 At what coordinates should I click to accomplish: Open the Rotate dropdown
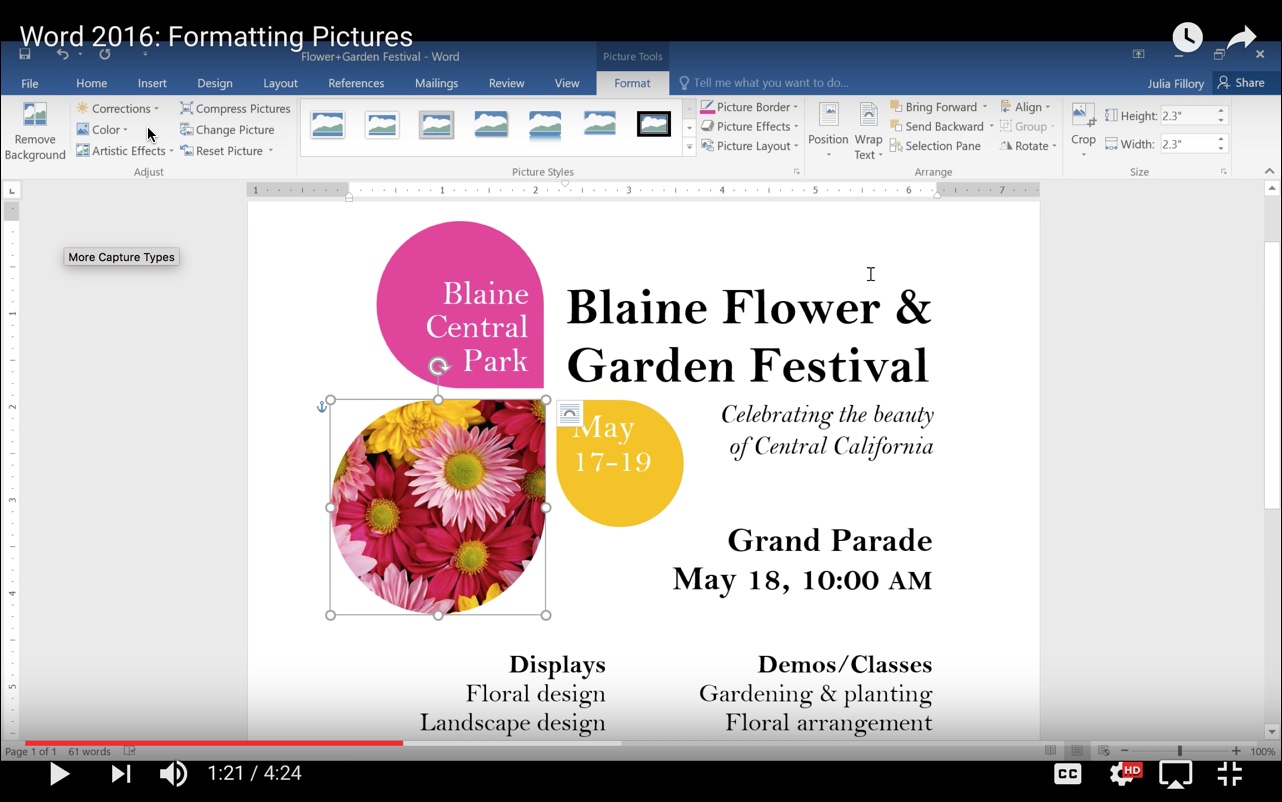click(1028, 145)
